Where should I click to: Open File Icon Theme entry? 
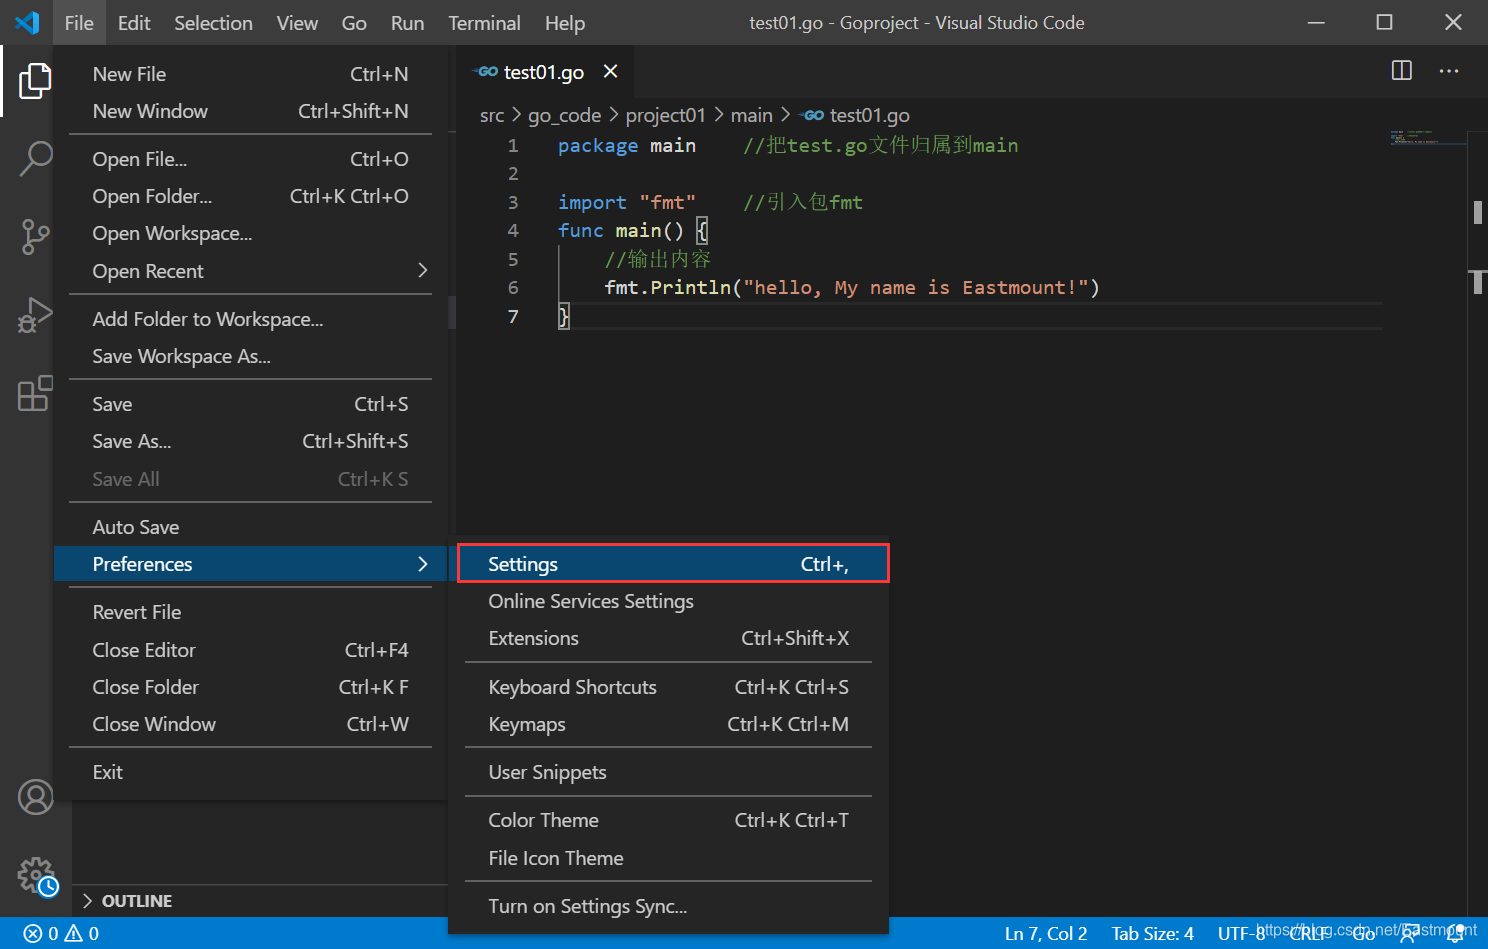(668, 858)
